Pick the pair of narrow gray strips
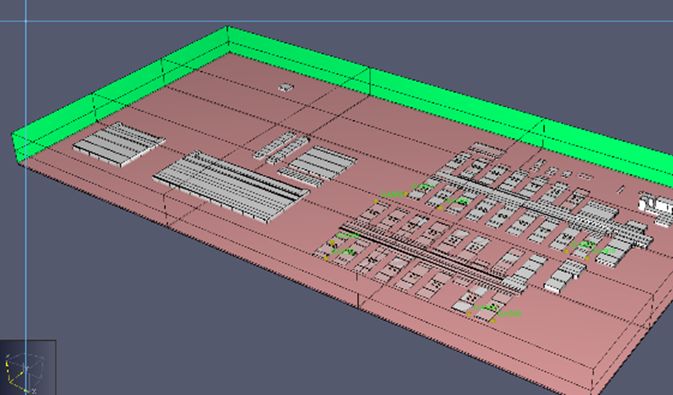Image resolution: width=673 pixels, height=395 pixels. coord(281,147)
